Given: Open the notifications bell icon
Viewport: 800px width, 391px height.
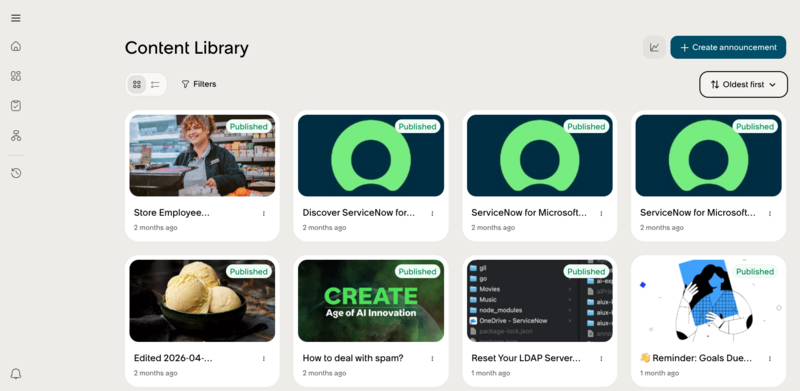Looking at the screenshot, I should [16, 374].
